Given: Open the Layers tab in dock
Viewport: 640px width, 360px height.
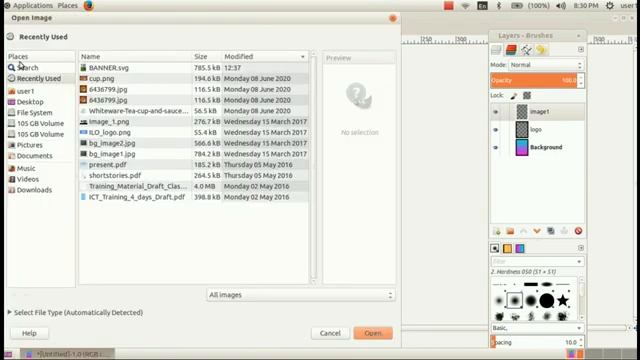Looking at the screenshot, I should [496, 50].
